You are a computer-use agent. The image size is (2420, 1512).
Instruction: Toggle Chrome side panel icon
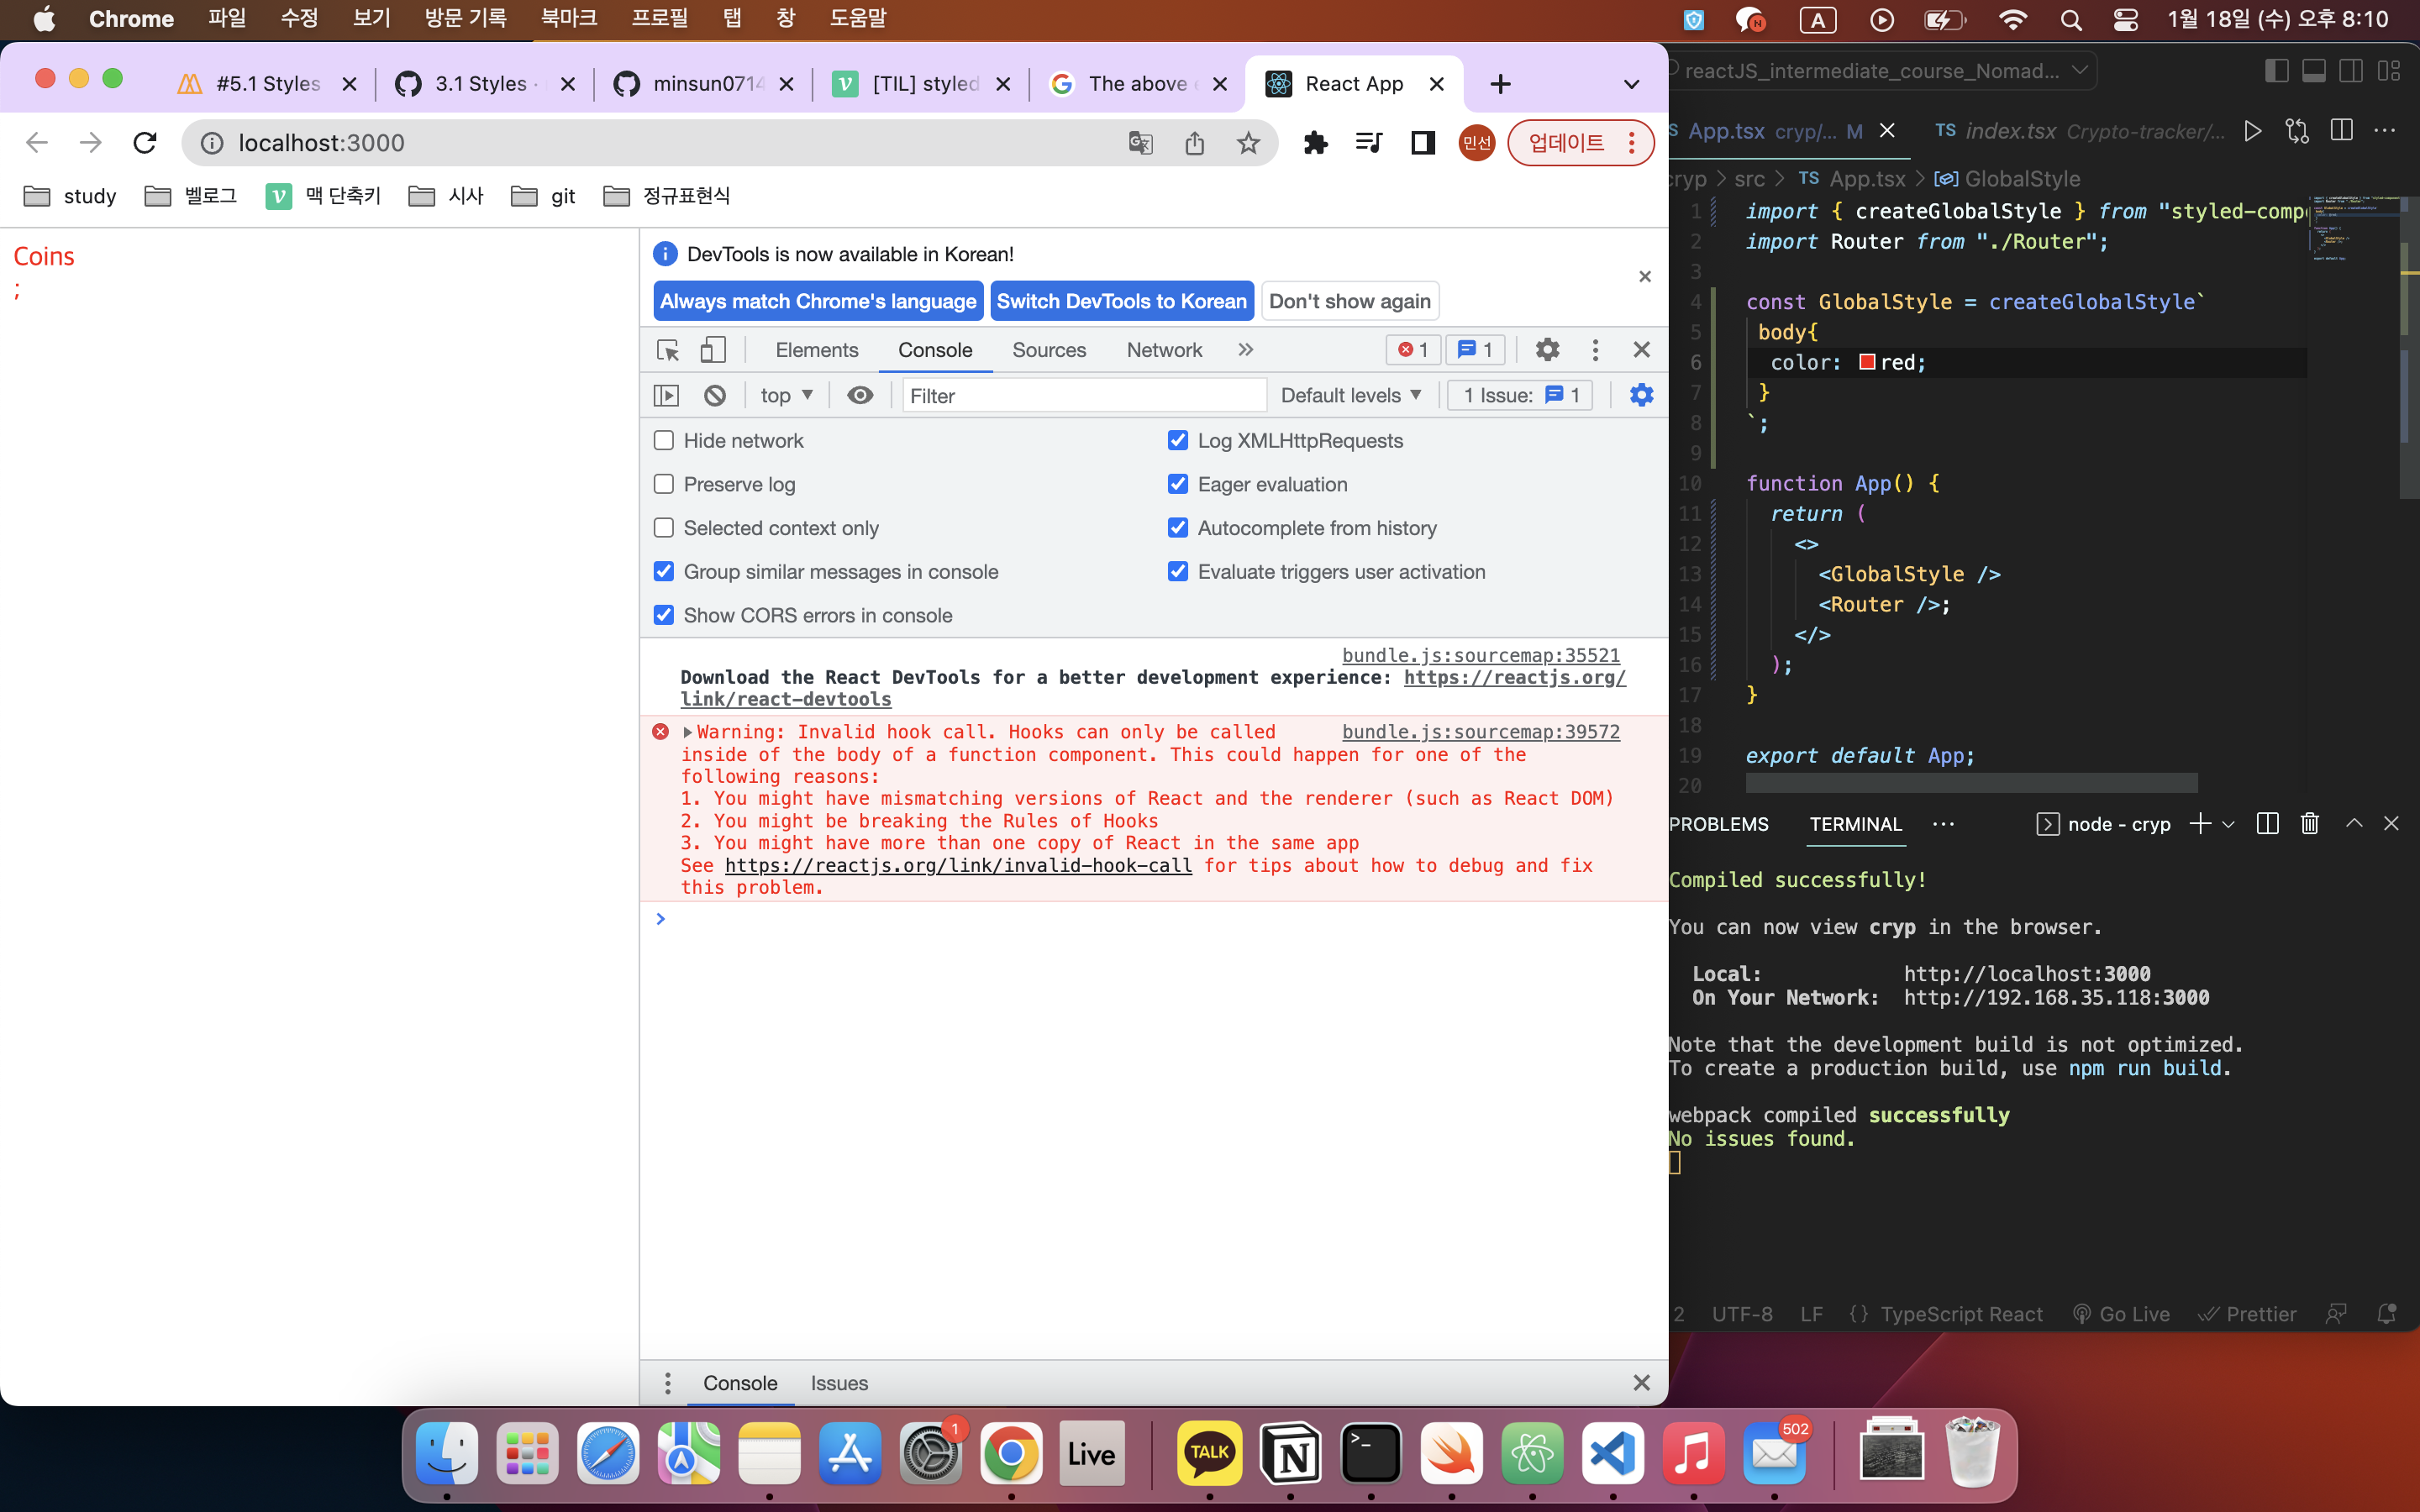point(1423,143)
